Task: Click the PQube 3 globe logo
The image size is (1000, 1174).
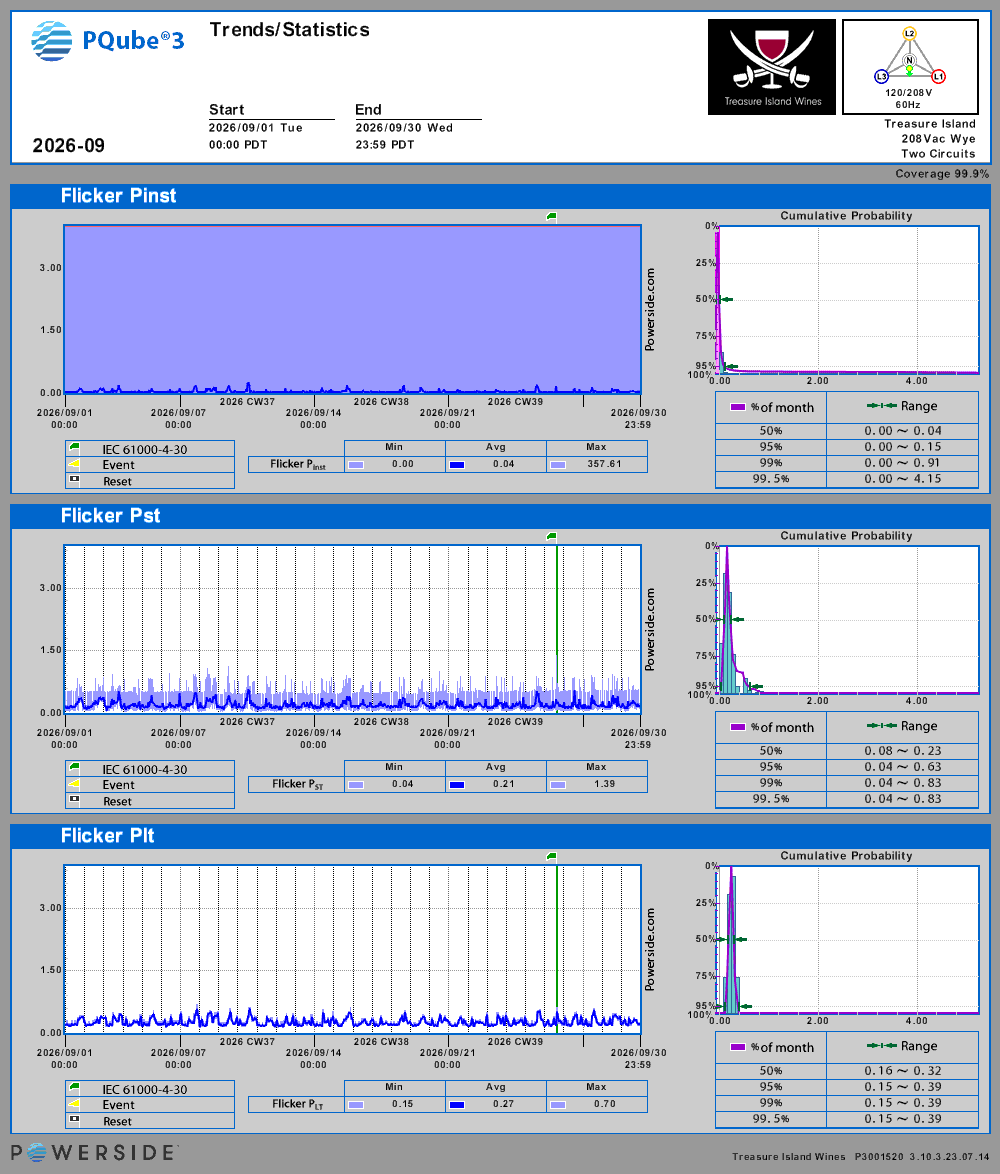Action: tap(52, 40)
